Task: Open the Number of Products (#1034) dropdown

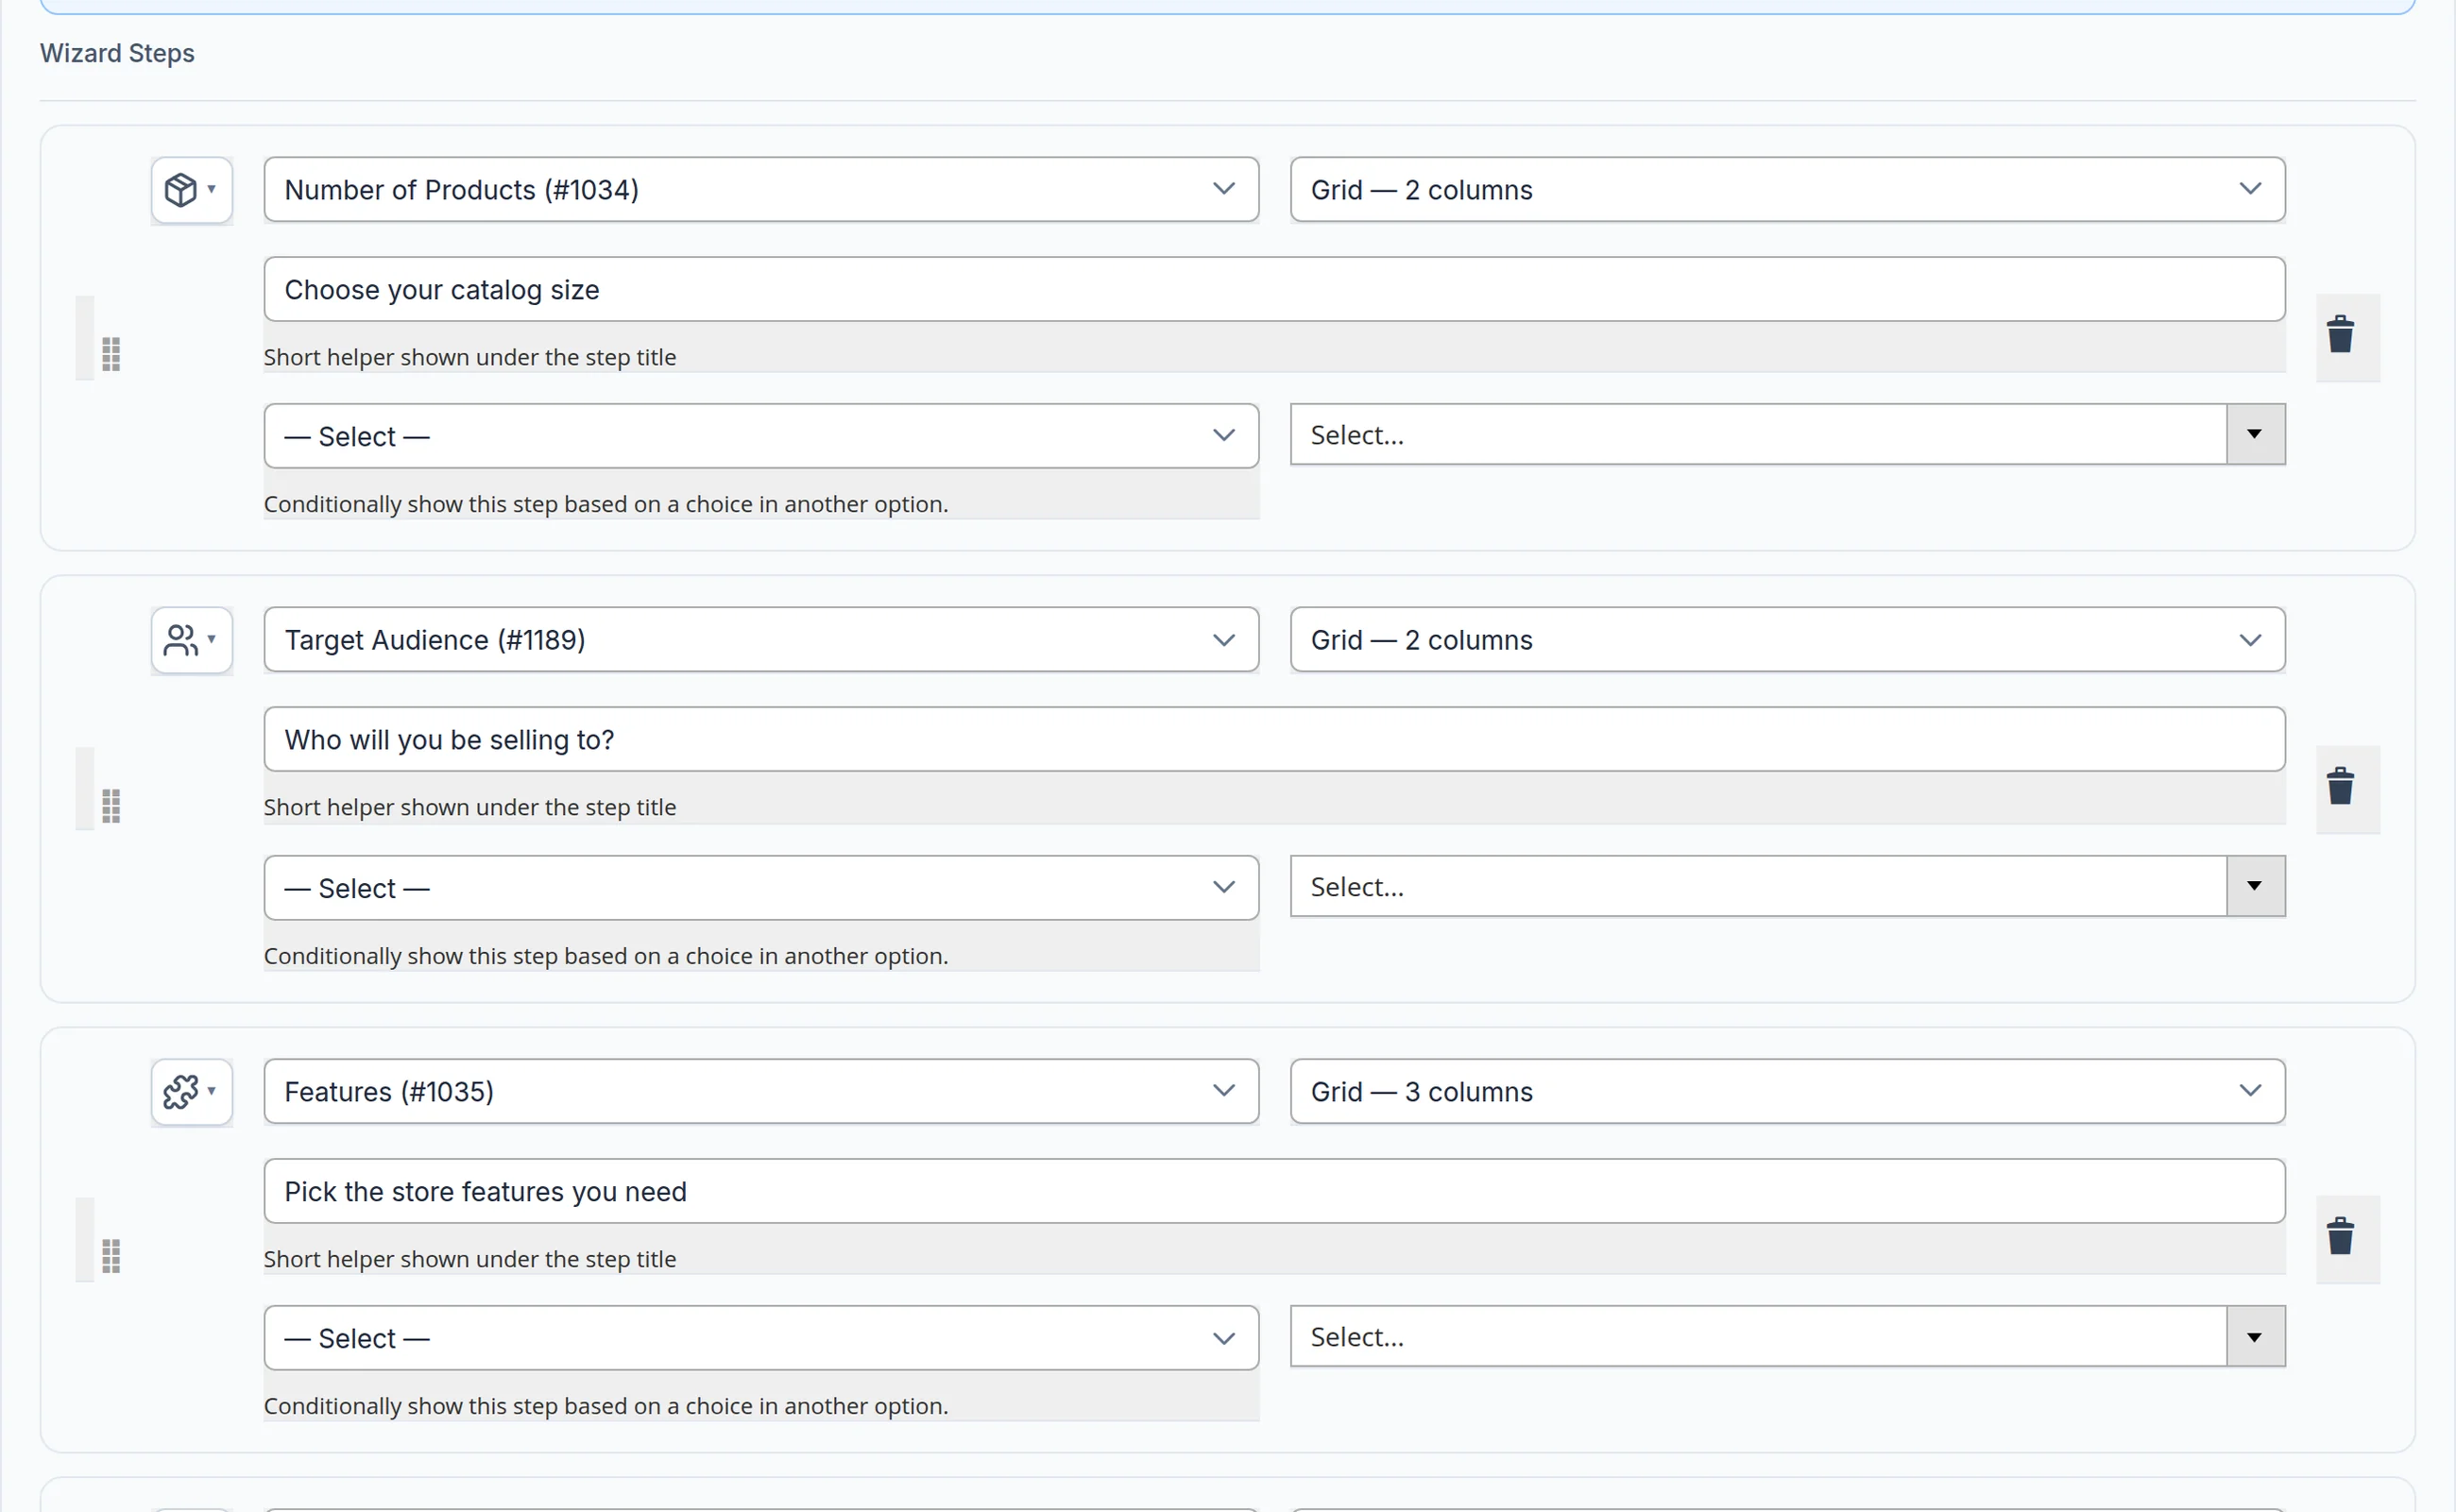Action: [761, 190]
